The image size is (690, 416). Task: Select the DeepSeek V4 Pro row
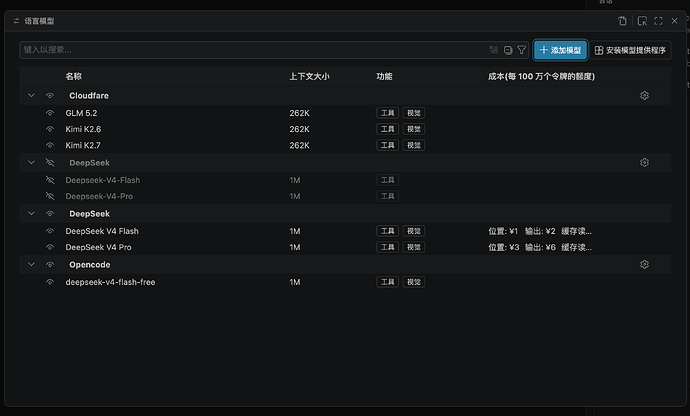(x=345, y=247)
